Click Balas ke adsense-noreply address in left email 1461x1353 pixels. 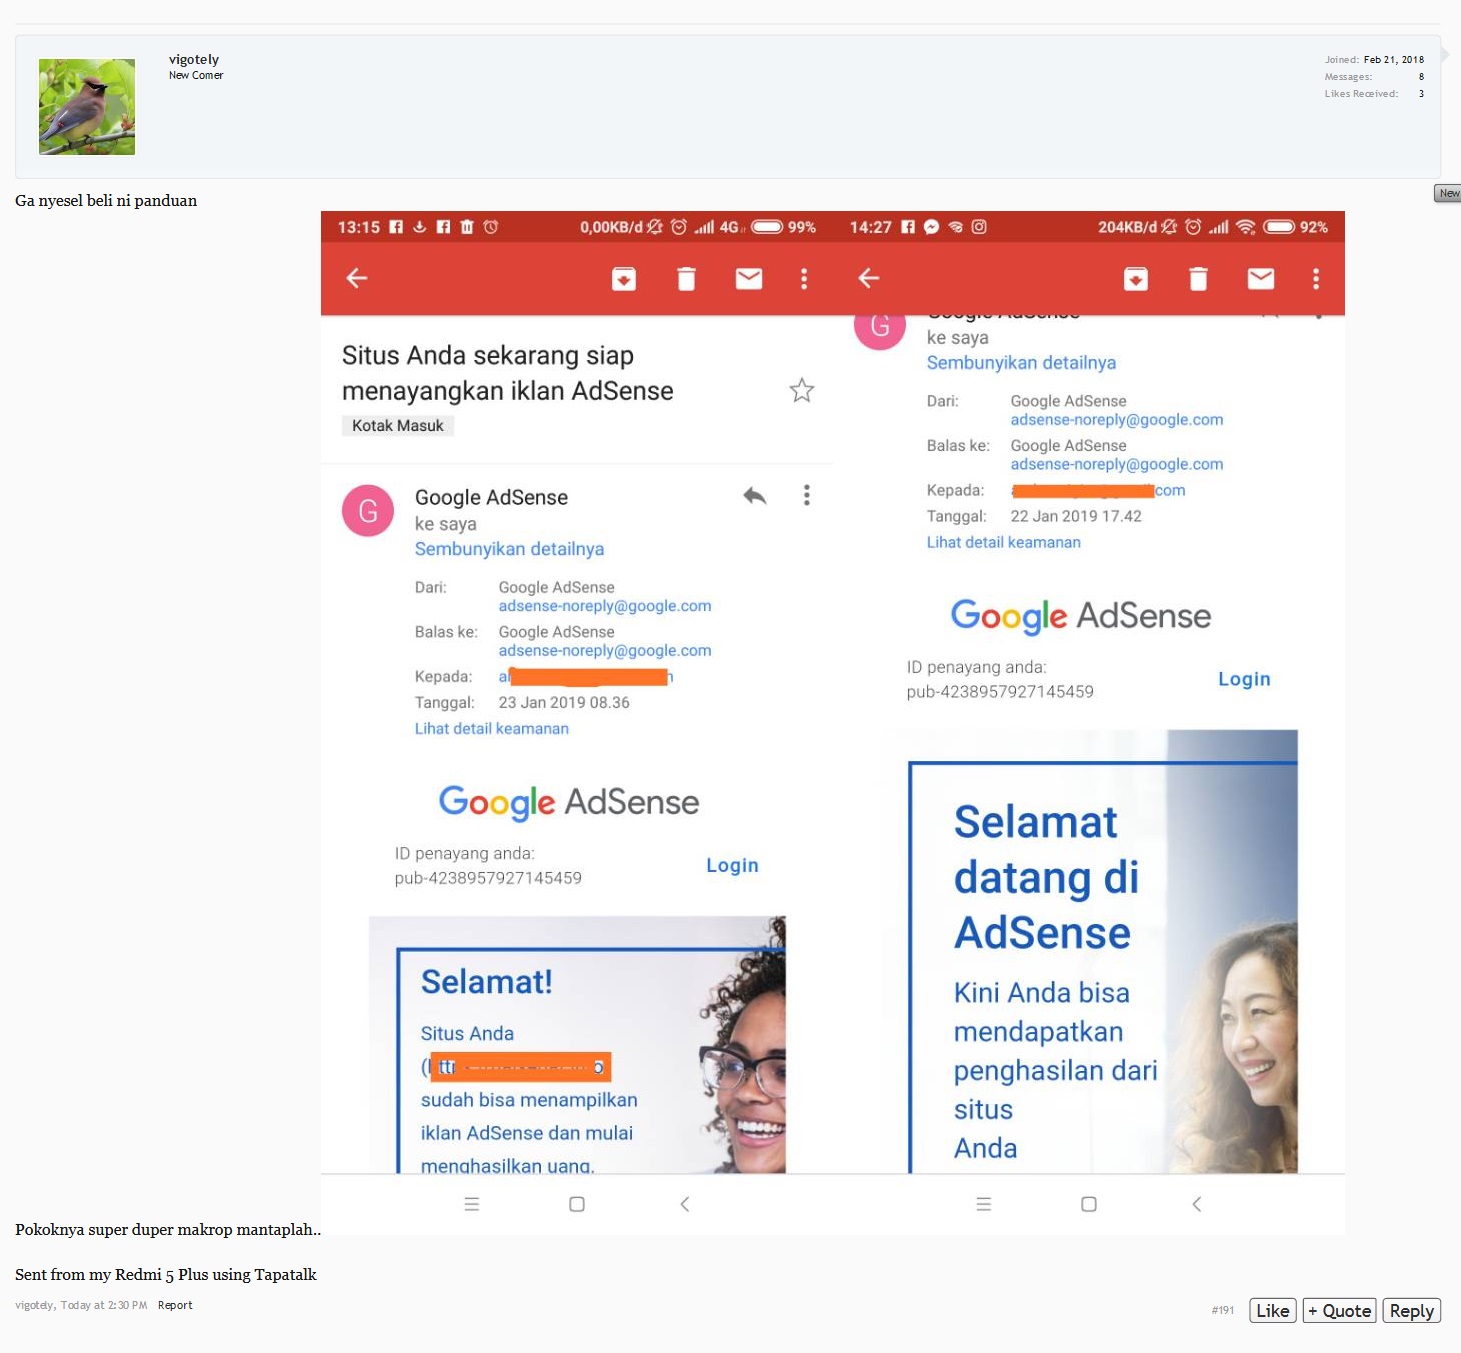tap(605, 651)
